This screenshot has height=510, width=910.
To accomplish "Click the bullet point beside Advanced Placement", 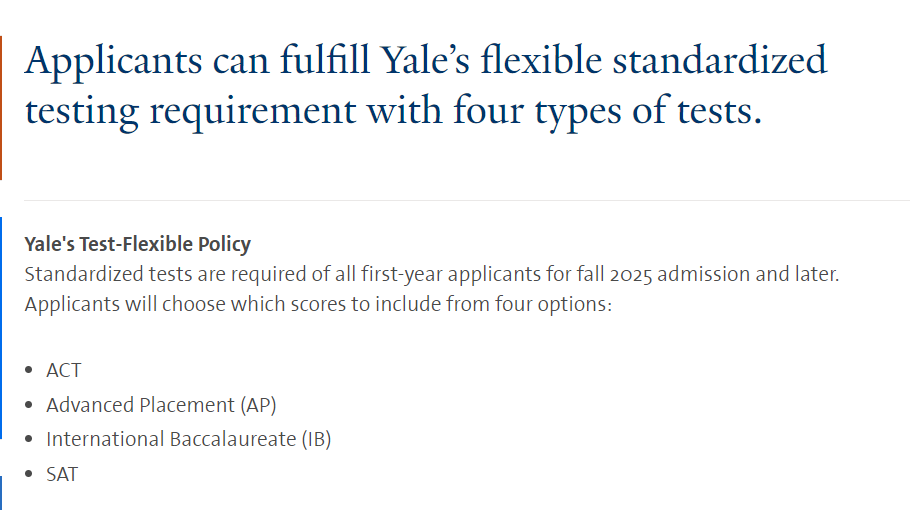I will tap(29, 404).
